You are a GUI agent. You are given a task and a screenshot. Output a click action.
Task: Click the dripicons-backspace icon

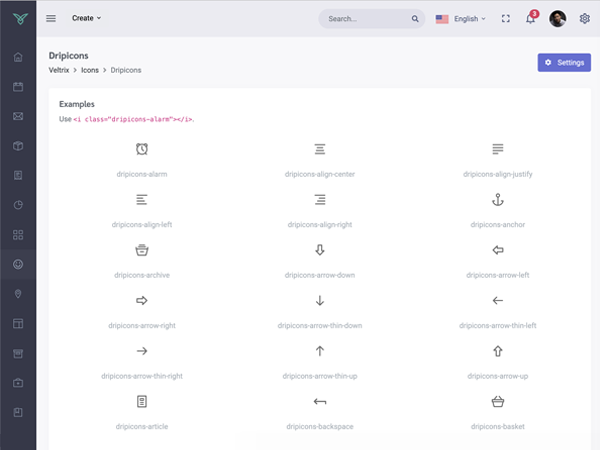[x=320, y=401]
